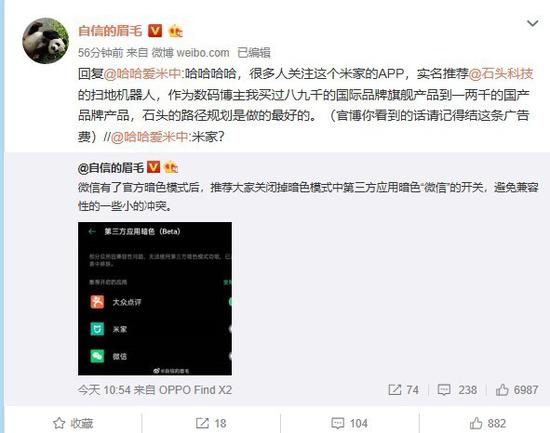The image size is (550, 433).
Task: Open first @哈哈爱米中 mention in reply
Action: pos(142,74)
